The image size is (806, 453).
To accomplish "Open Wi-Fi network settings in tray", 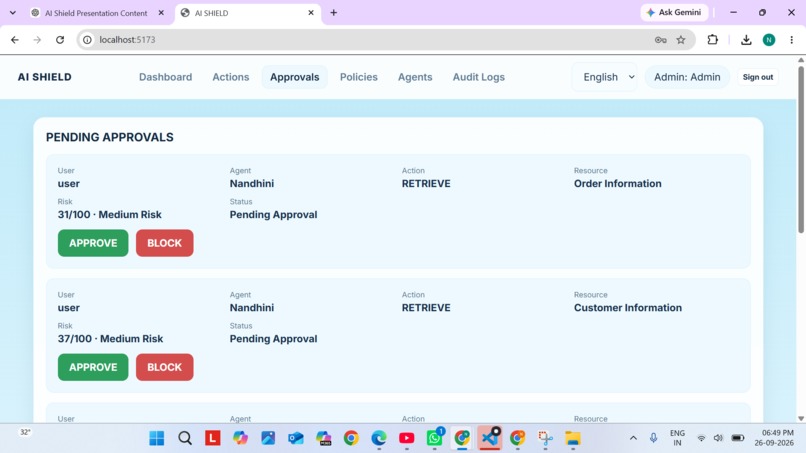I will (701, 438).
